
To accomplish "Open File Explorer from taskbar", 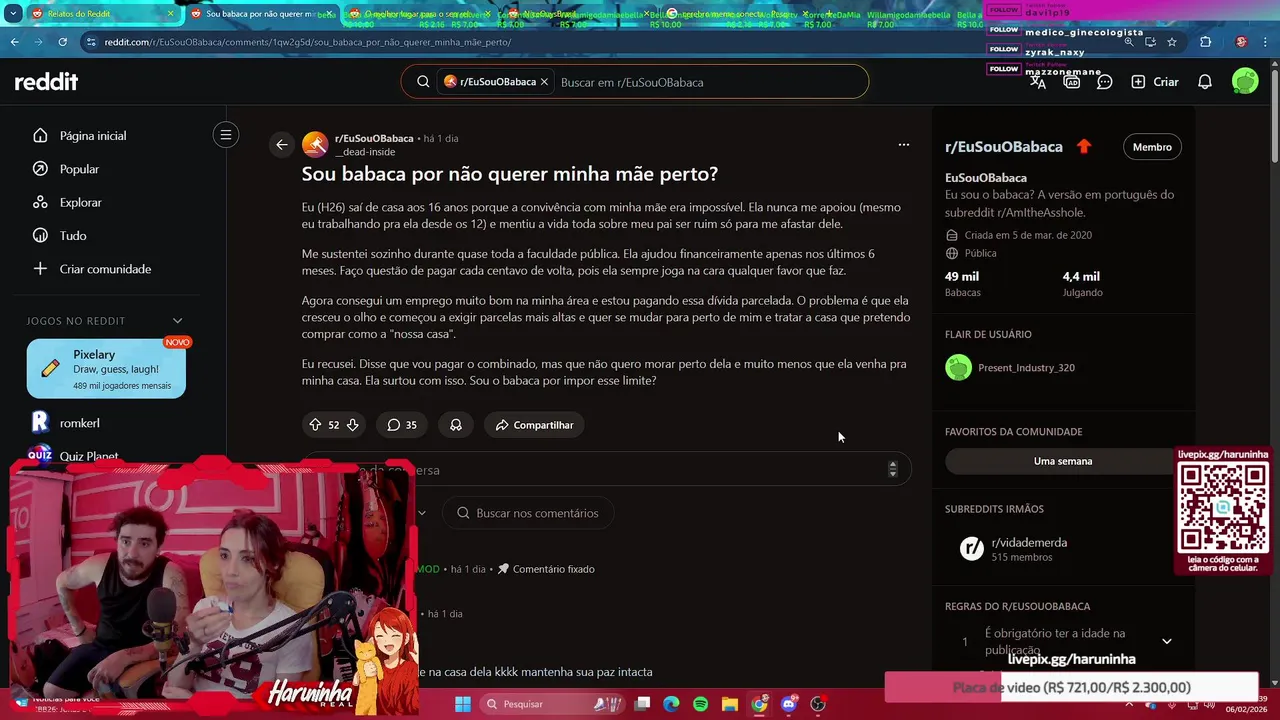I will point(730,704).
